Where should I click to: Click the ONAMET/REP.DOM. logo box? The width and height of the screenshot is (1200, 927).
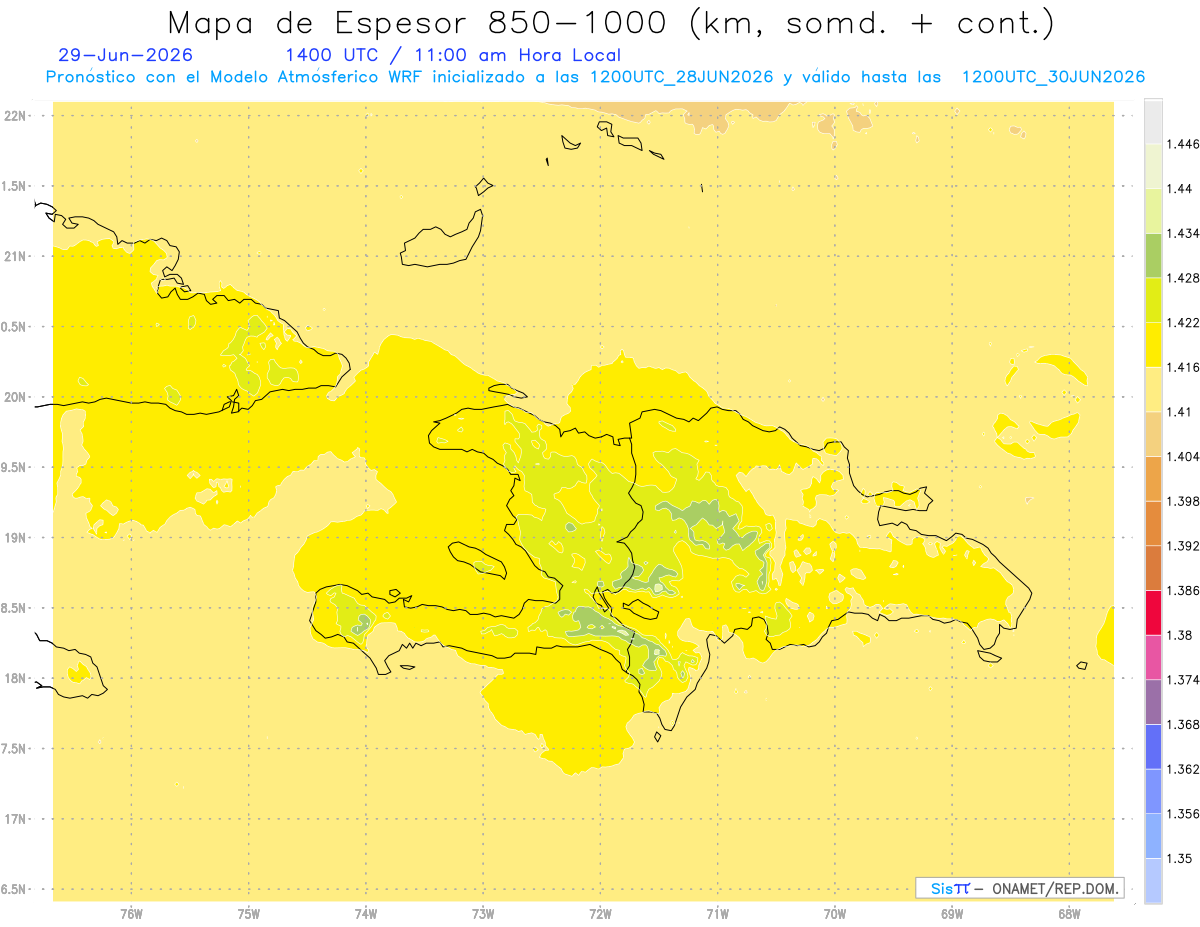coord(1019,888)
